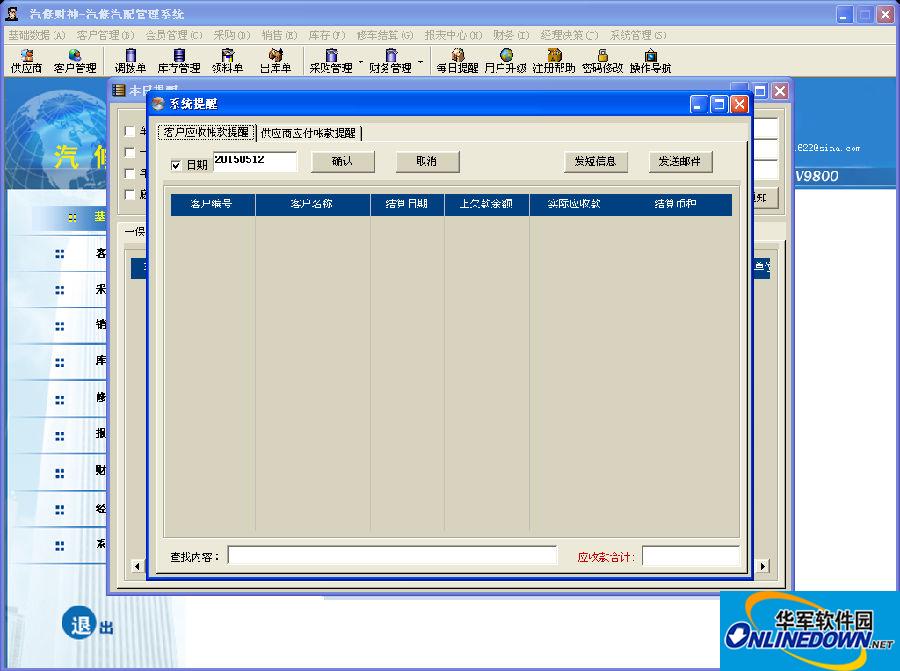This screenshot has height=671, width=900.
Task: Click the 发送邮件 button
Action: coord(680,161)
